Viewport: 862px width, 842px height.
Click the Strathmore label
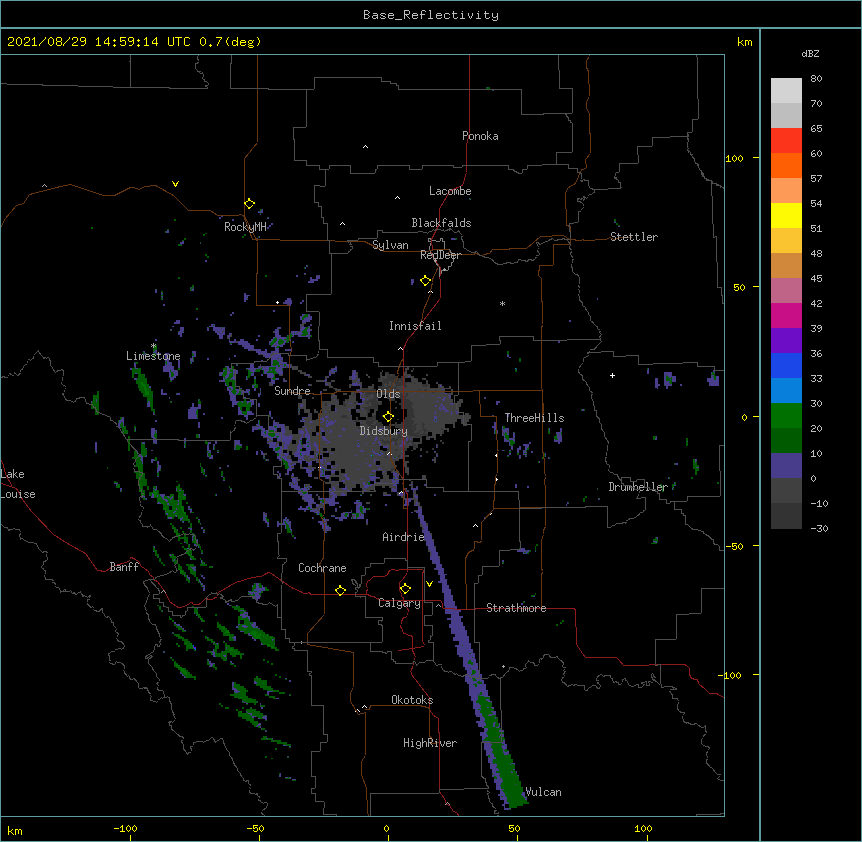[x=516, y=608]
